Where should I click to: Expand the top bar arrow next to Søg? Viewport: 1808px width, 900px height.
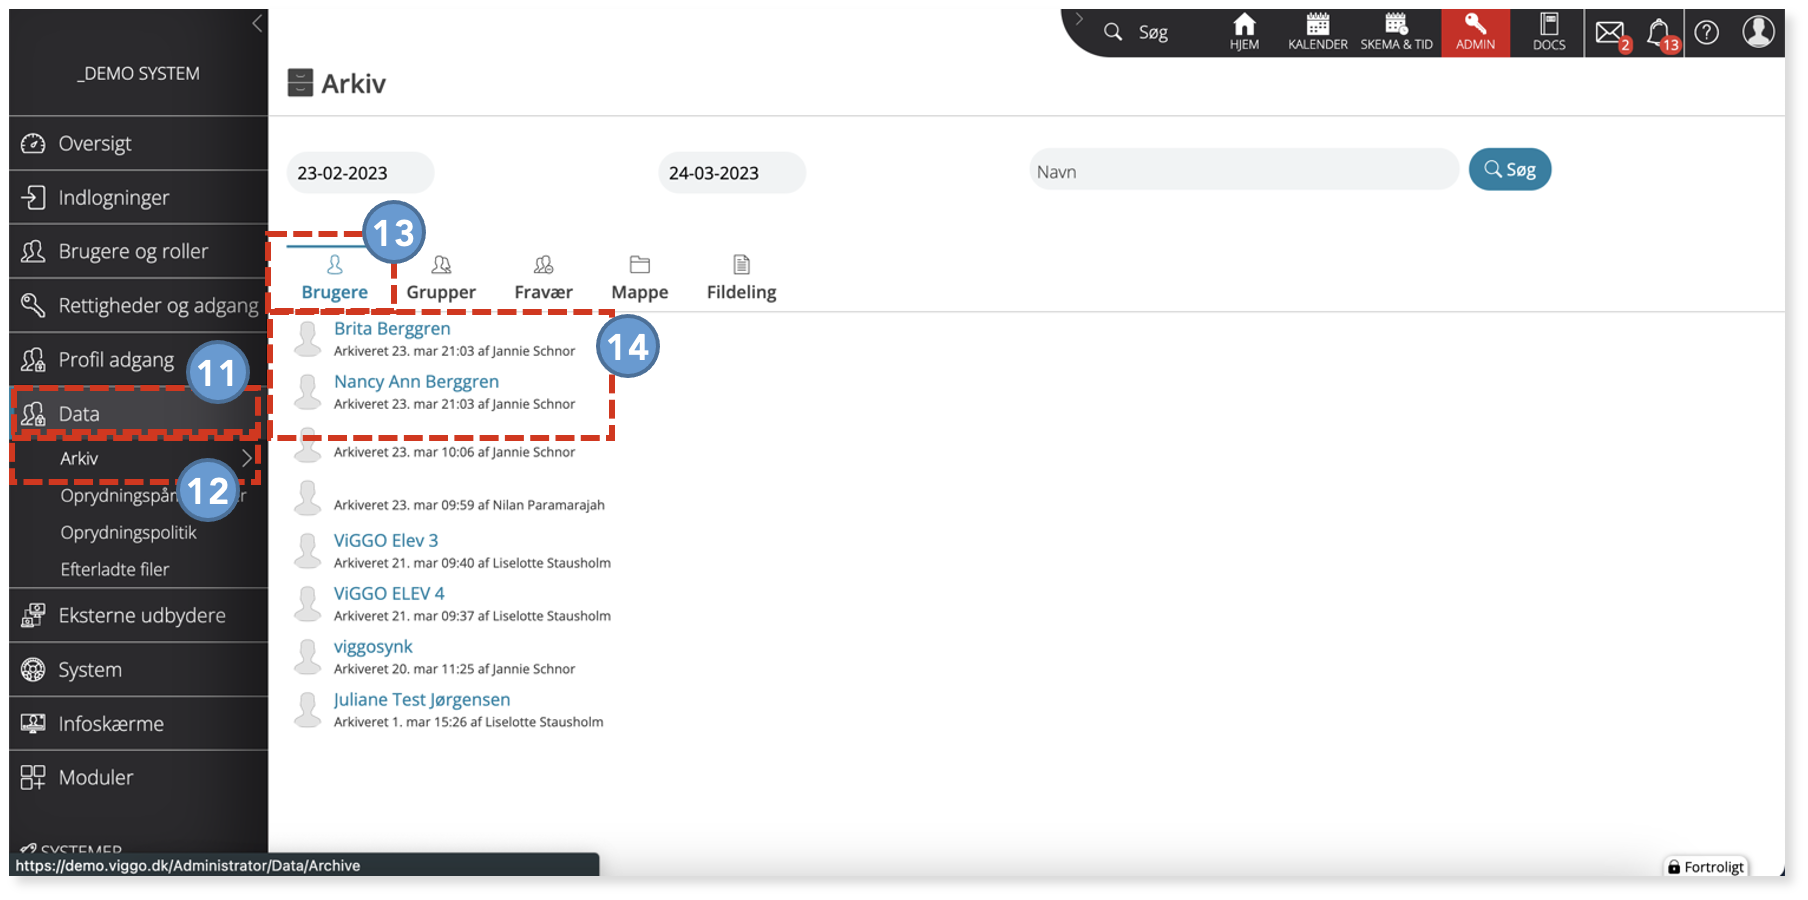1079,19
